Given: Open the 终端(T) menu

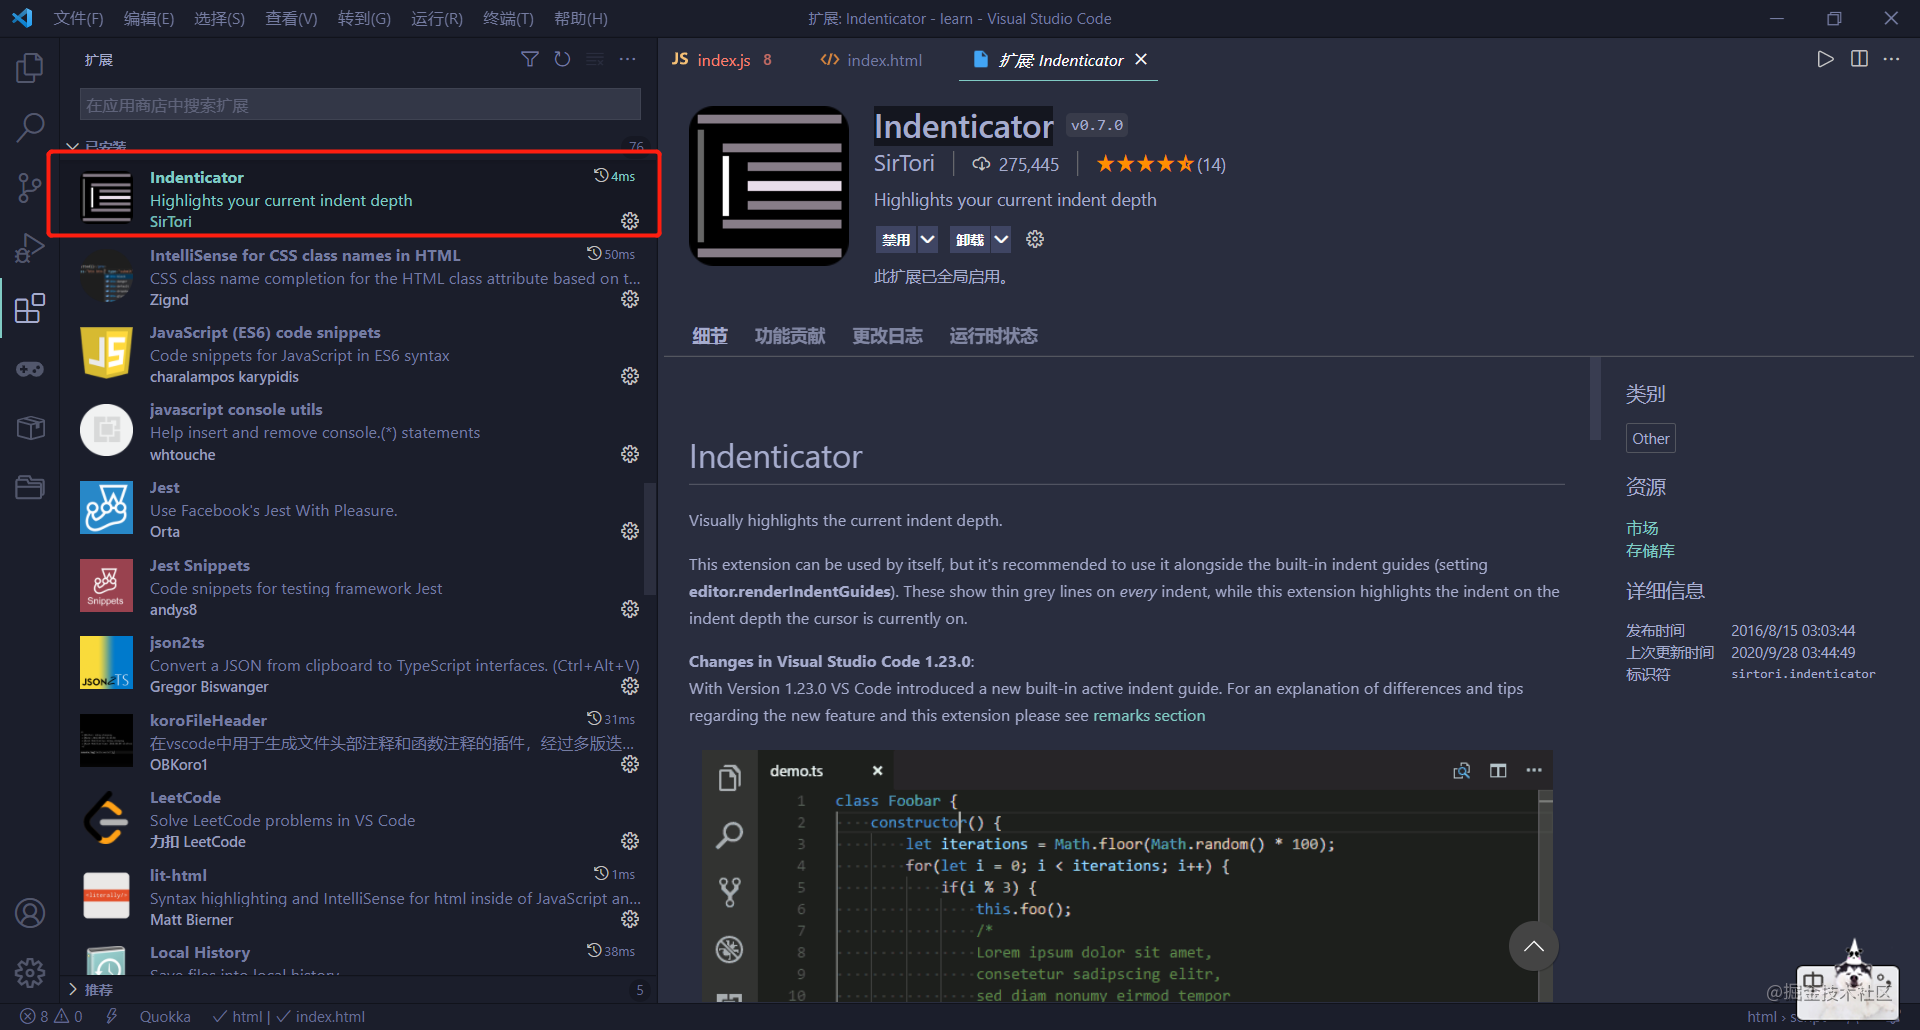Looking at the screenshot, I should click(508, 19).
